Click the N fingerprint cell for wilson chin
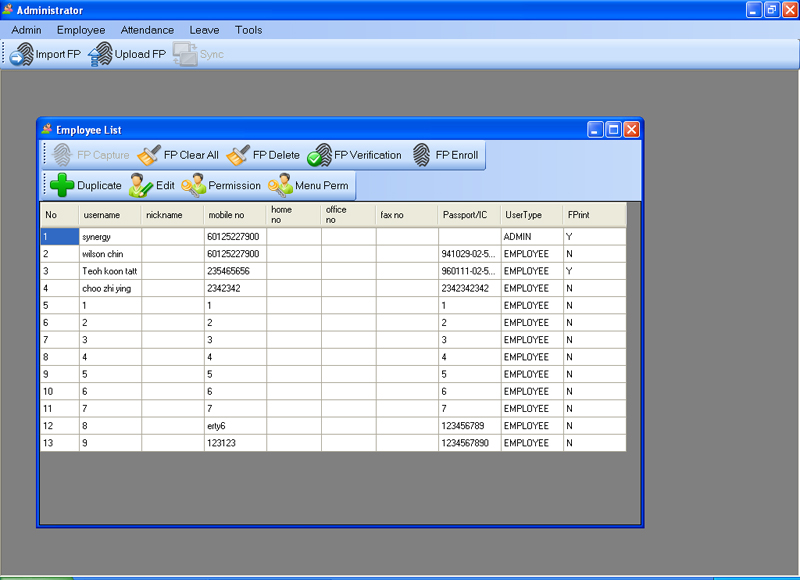Image resolution: width=800 pixels, height=580 pixels. tap(595, 254)
